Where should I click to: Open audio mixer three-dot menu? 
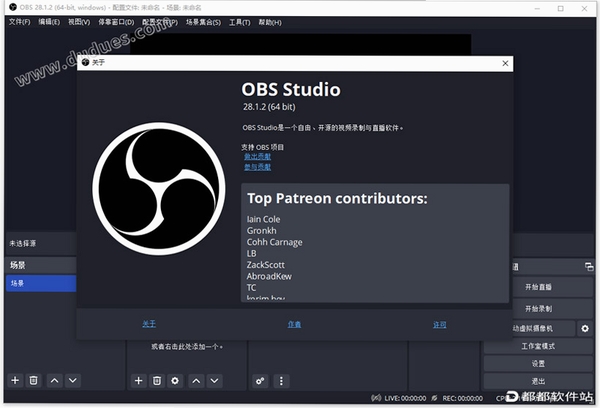(281, 381)
